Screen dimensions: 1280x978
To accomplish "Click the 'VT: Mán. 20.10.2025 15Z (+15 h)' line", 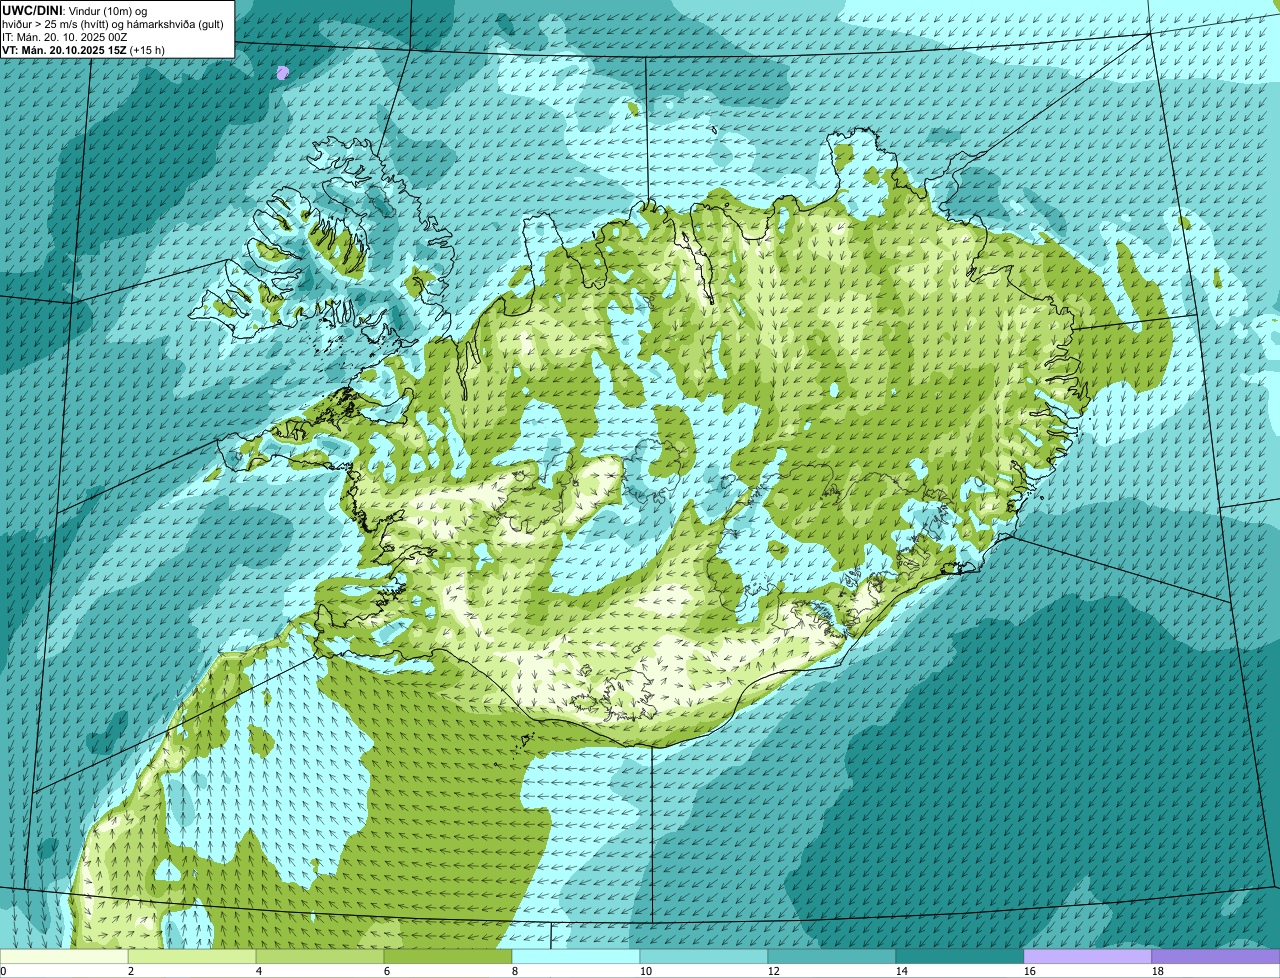I will point(84,50).
